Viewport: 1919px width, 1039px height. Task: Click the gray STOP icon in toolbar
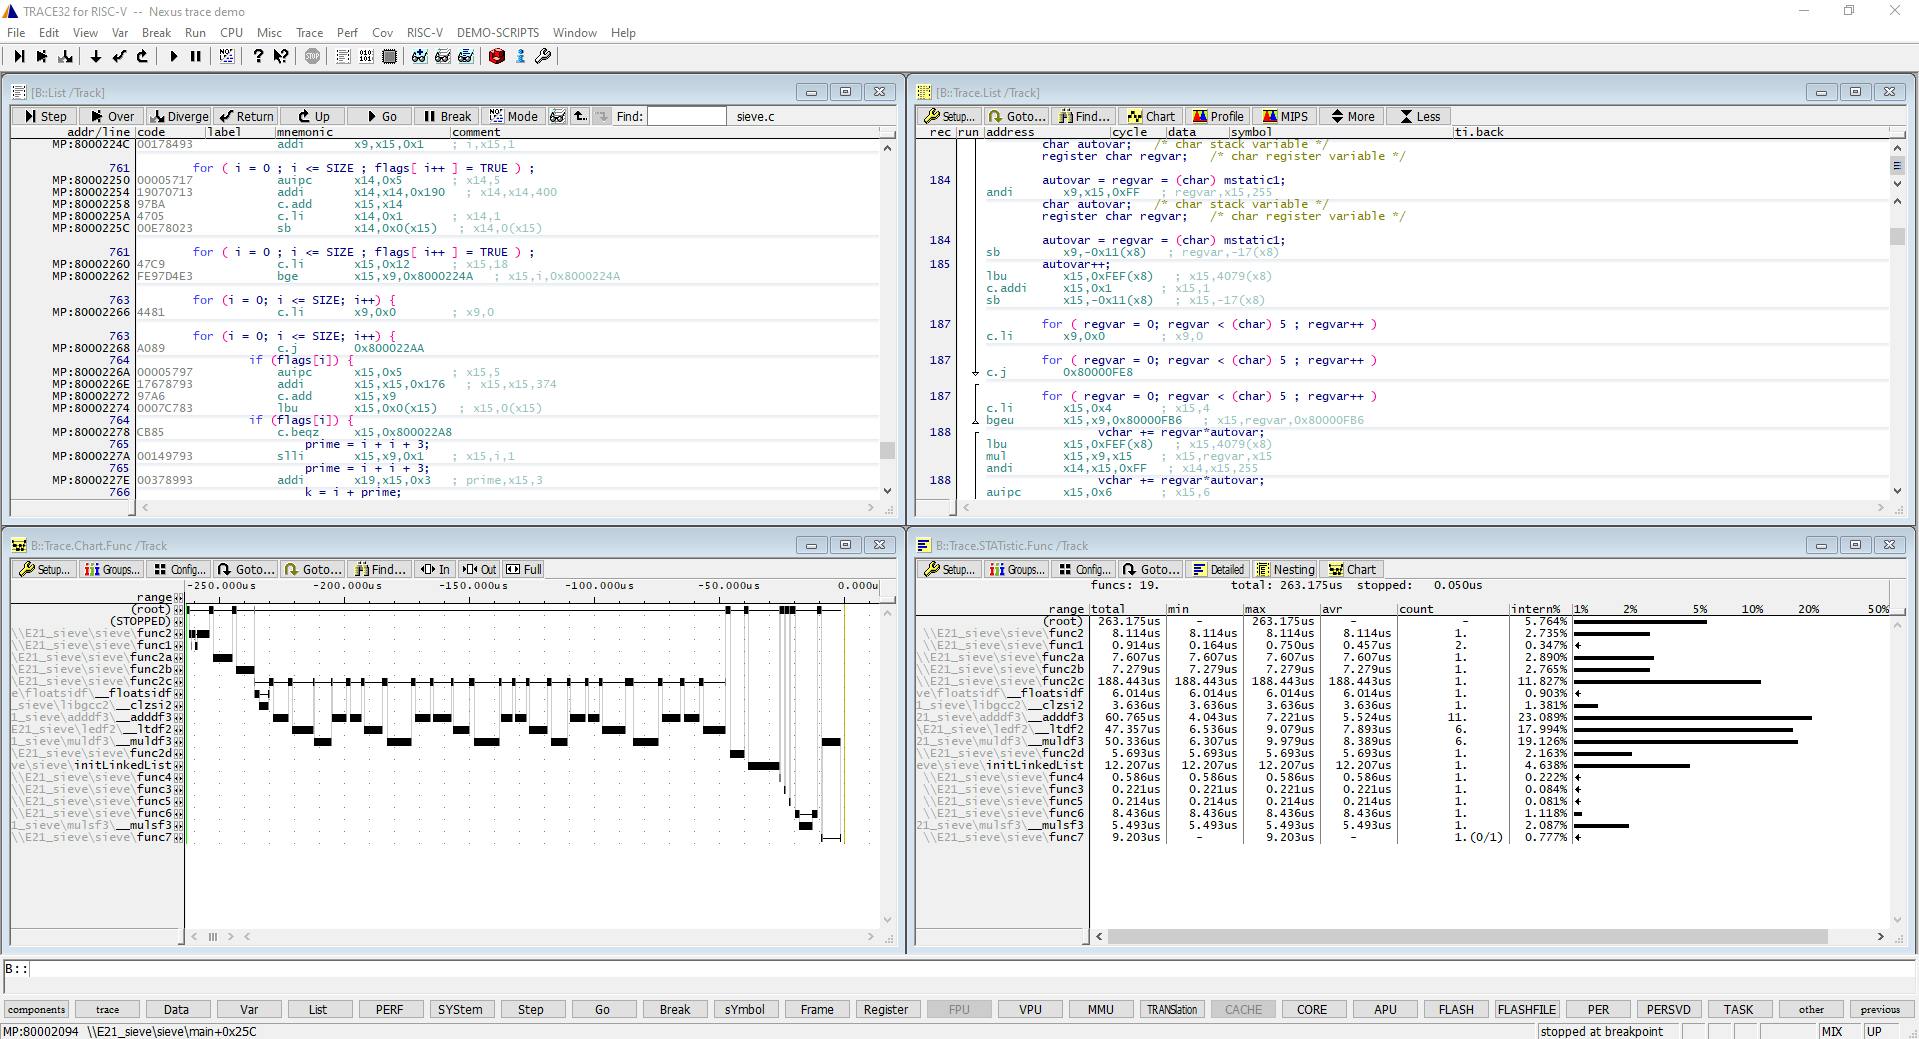coord(312,57)
